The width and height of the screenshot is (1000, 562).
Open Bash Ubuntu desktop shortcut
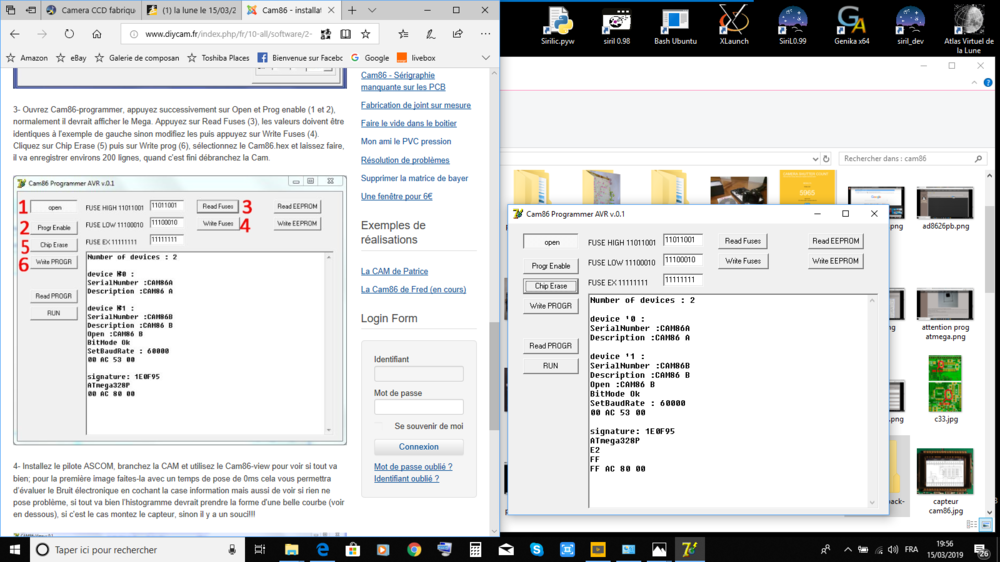[675, 26]
